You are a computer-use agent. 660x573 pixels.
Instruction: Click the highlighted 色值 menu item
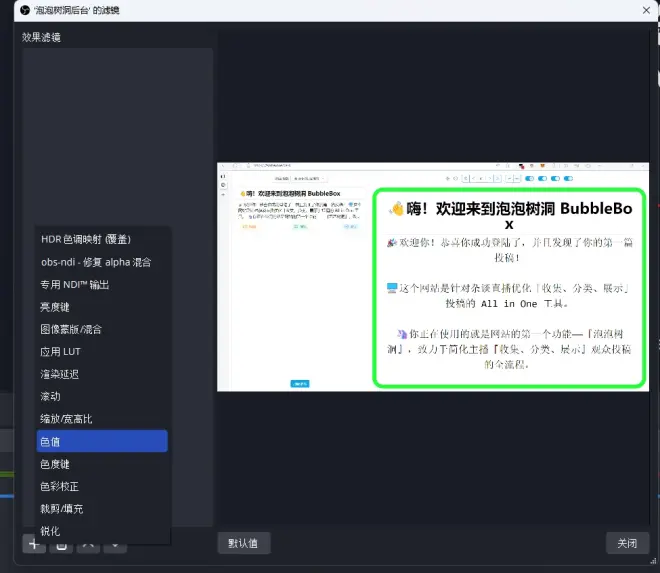102,441
